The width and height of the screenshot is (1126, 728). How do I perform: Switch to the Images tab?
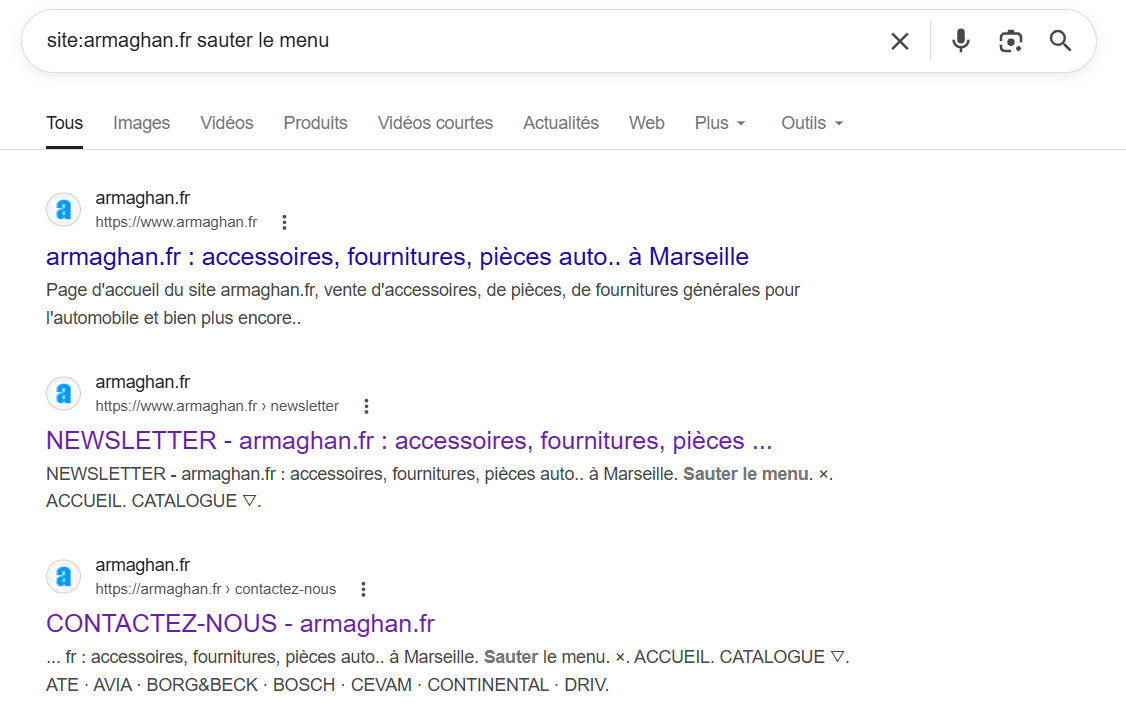pos(141,123)
